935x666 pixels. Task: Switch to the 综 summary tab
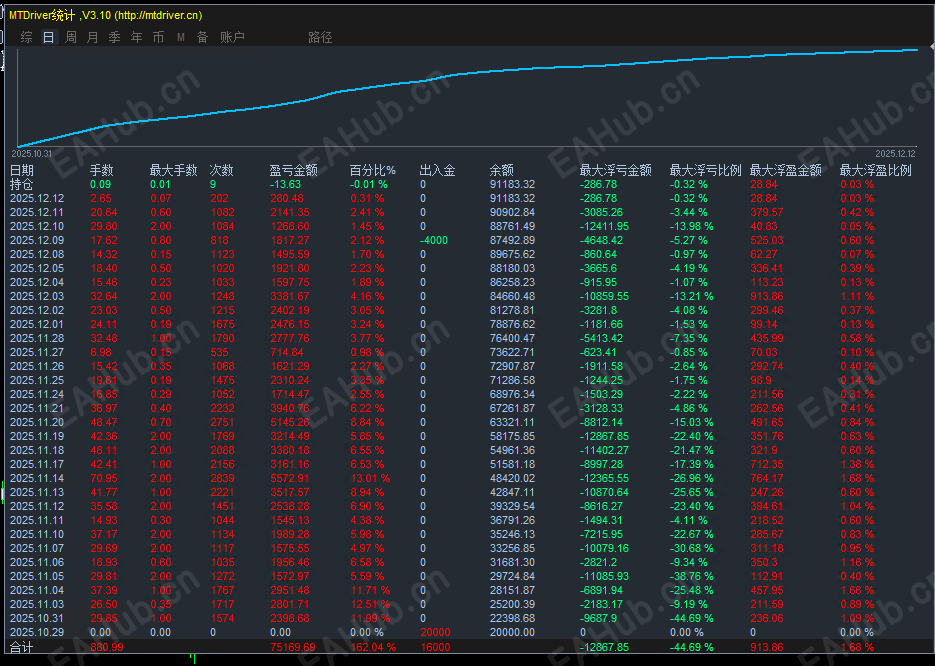coord(27,38)
